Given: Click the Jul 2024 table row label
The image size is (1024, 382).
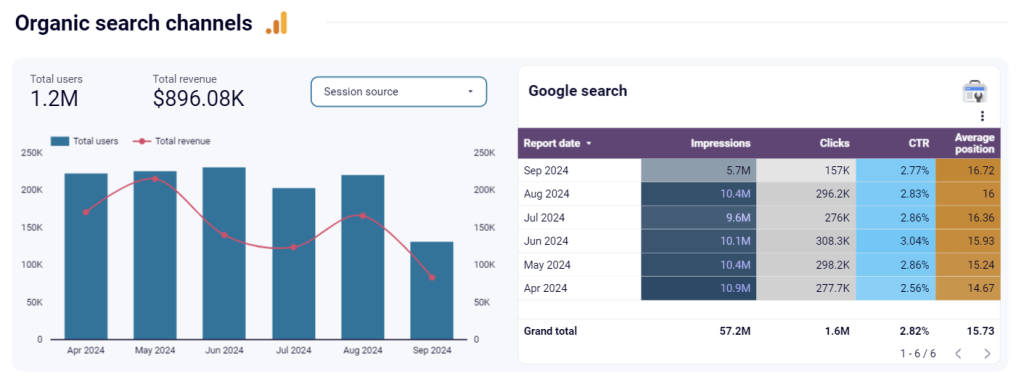Looking at the screenshot, I should 545,217.
